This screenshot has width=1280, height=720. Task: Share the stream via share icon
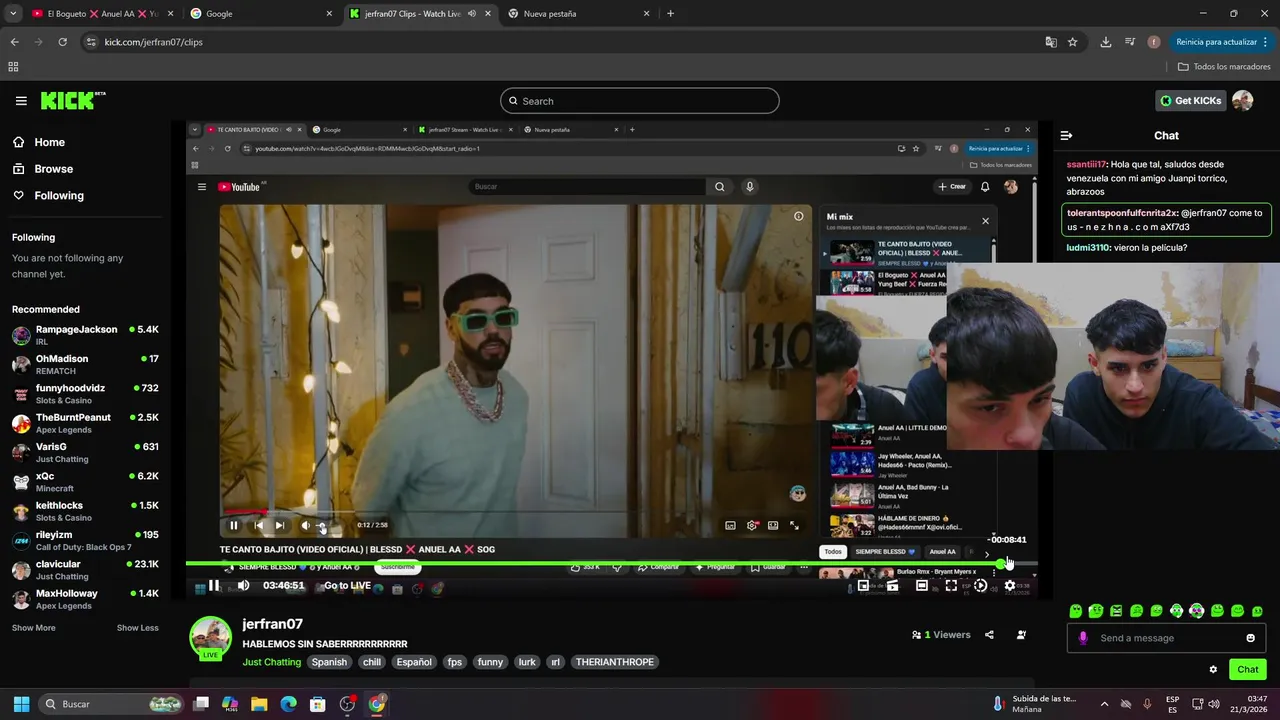(x=989, y=635)
